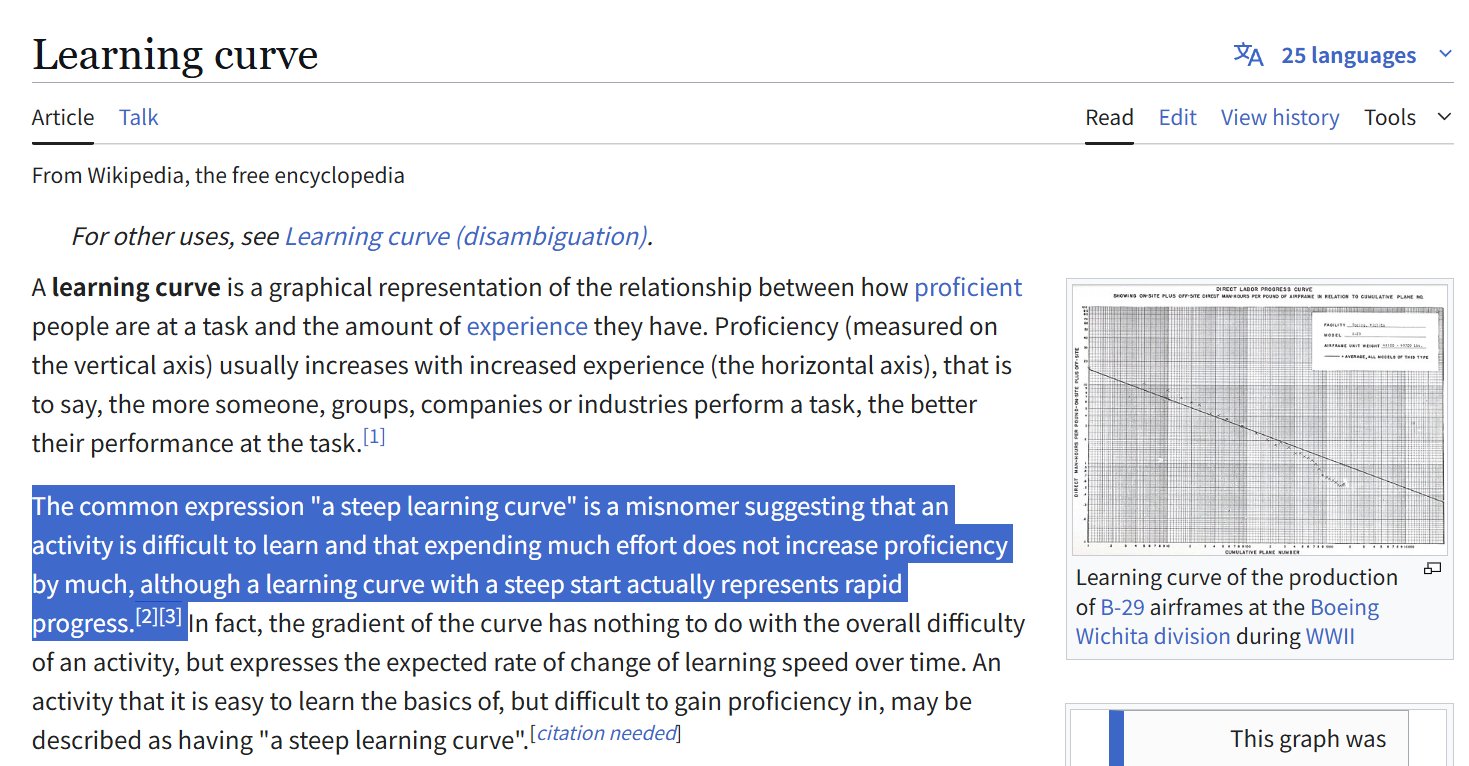This screenshot has width=1469, height=766.
Task: Open the B-29 link in caption
Action: point(1121,608)
